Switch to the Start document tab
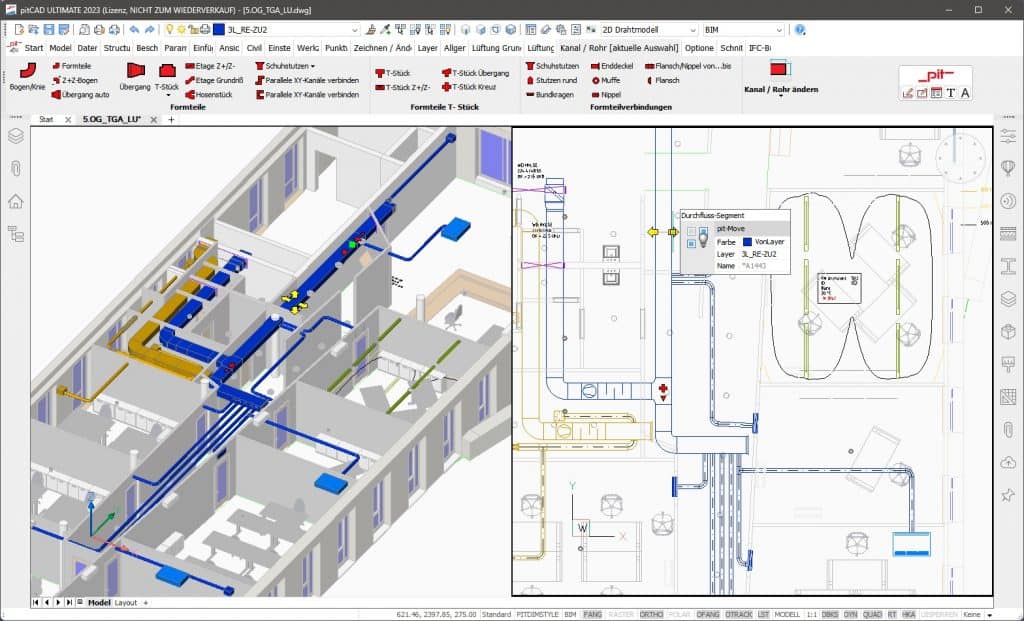Image resolution: width=1024 pixels, height=621 pixels. [46, 119]
